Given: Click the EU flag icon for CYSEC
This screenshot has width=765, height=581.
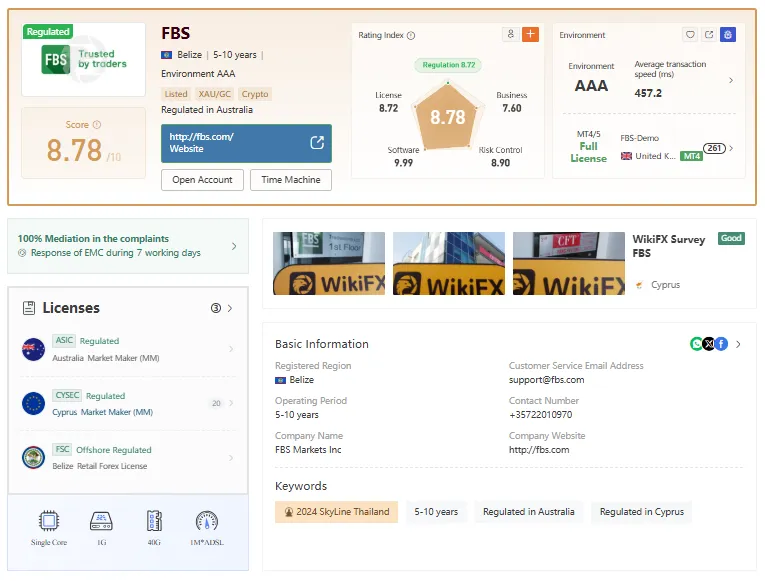Looking at the screenshot, I should click(34, 403).
